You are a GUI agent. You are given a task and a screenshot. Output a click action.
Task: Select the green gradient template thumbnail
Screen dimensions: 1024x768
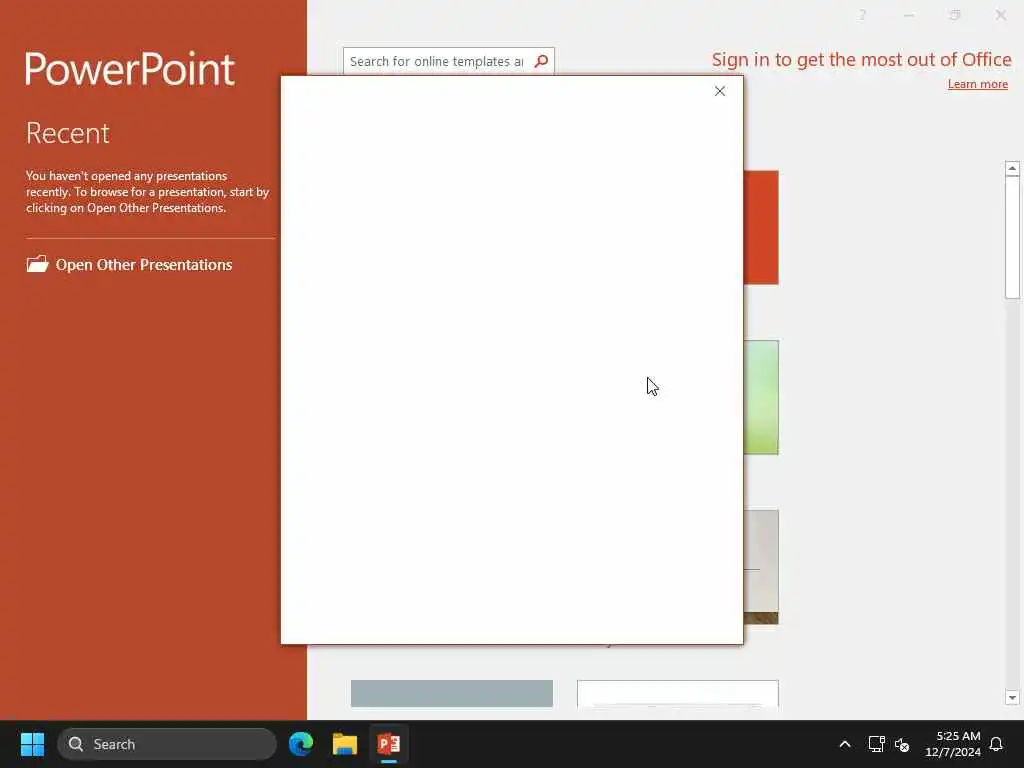tap(761, 397)
